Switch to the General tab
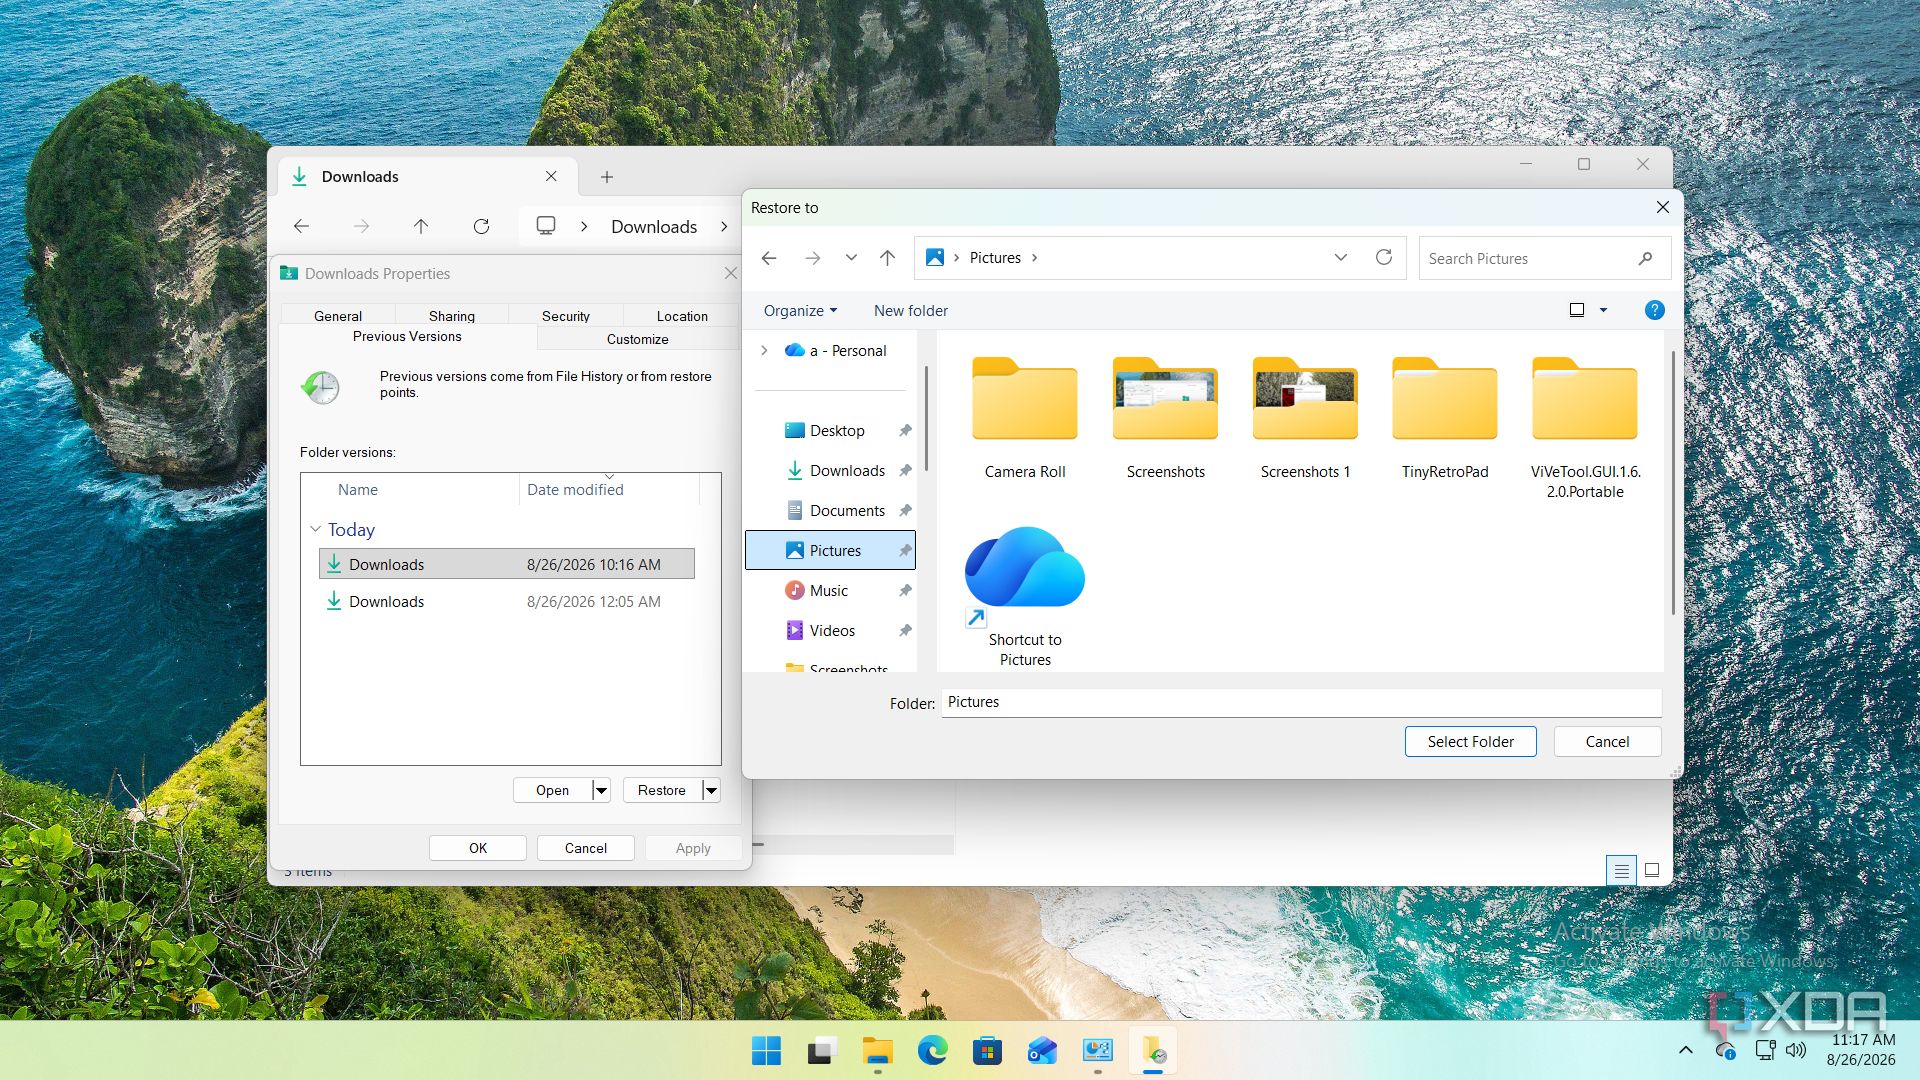Image resolution: width=1920 pixels, height=1080 pixels. [338, 316]
